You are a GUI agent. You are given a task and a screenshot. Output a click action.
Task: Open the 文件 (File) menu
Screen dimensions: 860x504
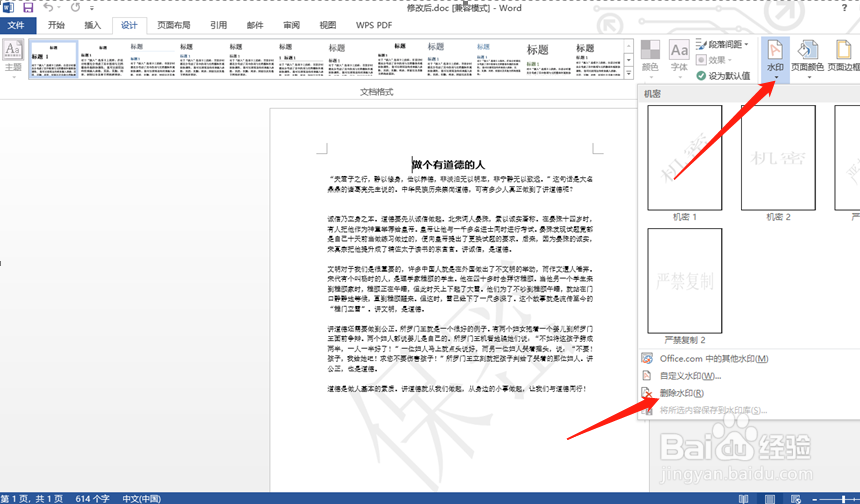coord(17,25)
